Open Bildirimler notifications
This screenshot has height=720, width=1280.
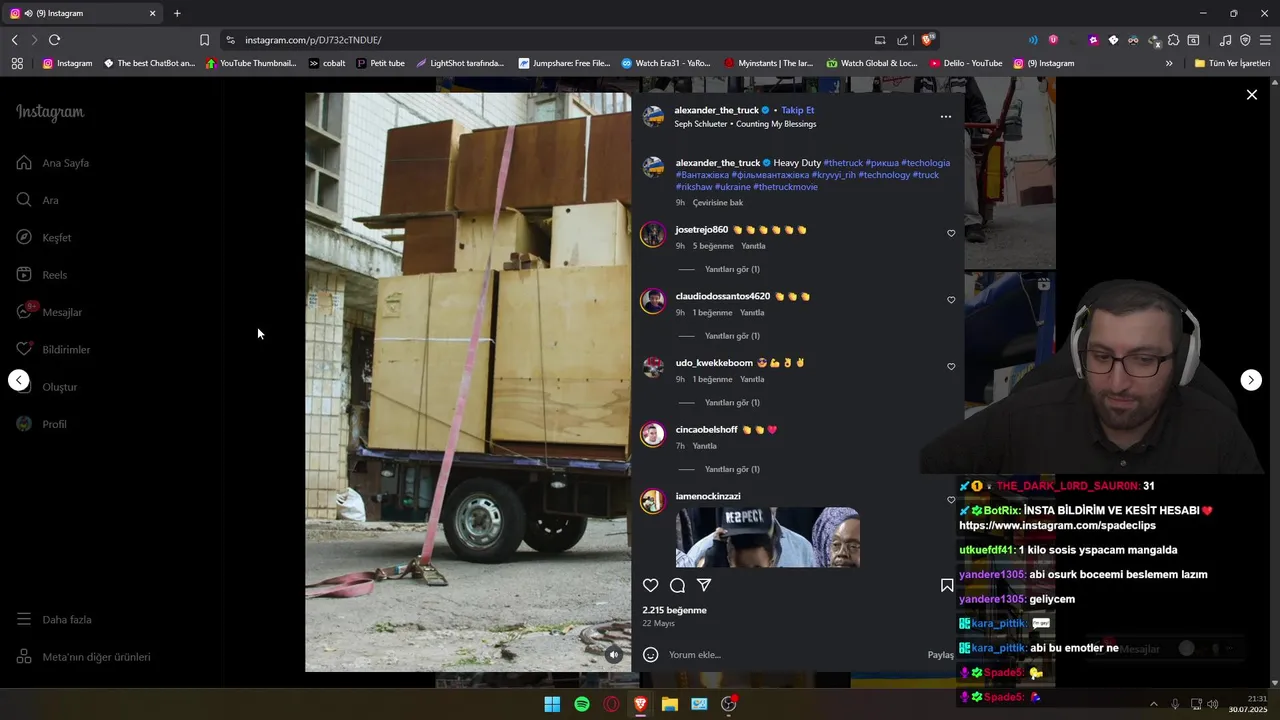(x=53, y=349)
